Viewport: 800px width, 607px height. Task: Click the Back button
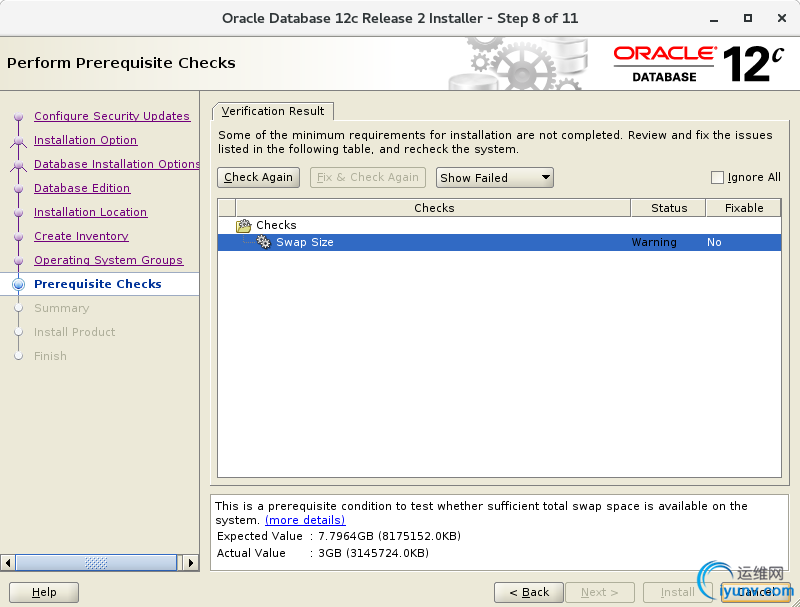529,592
